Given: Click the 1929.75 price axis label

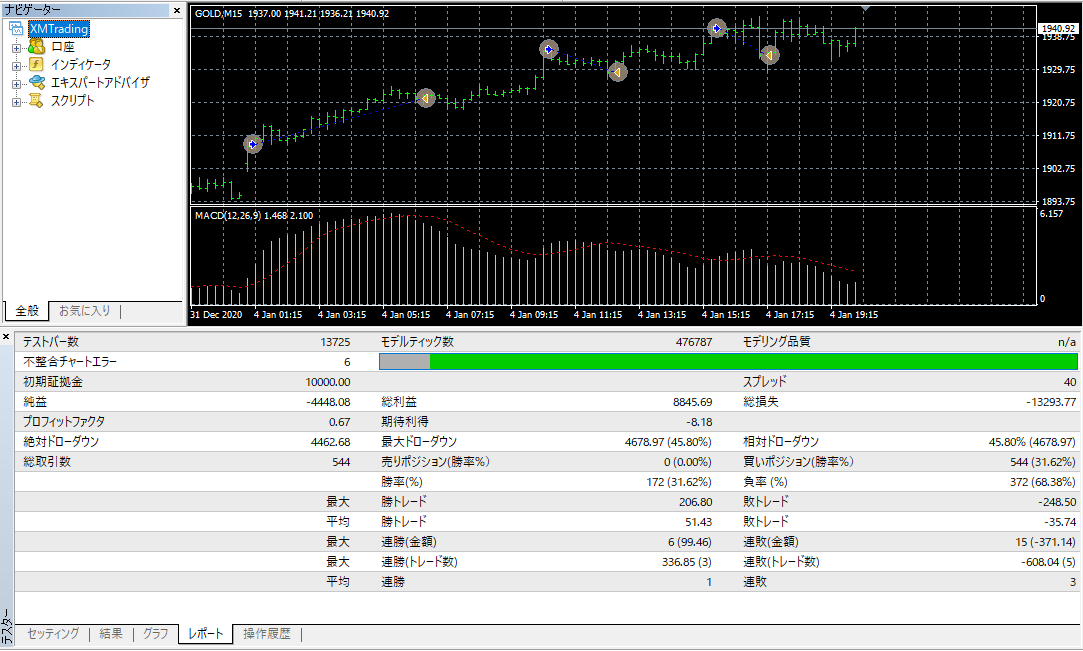Looking at the screenshot, I should coord(1058,70).
